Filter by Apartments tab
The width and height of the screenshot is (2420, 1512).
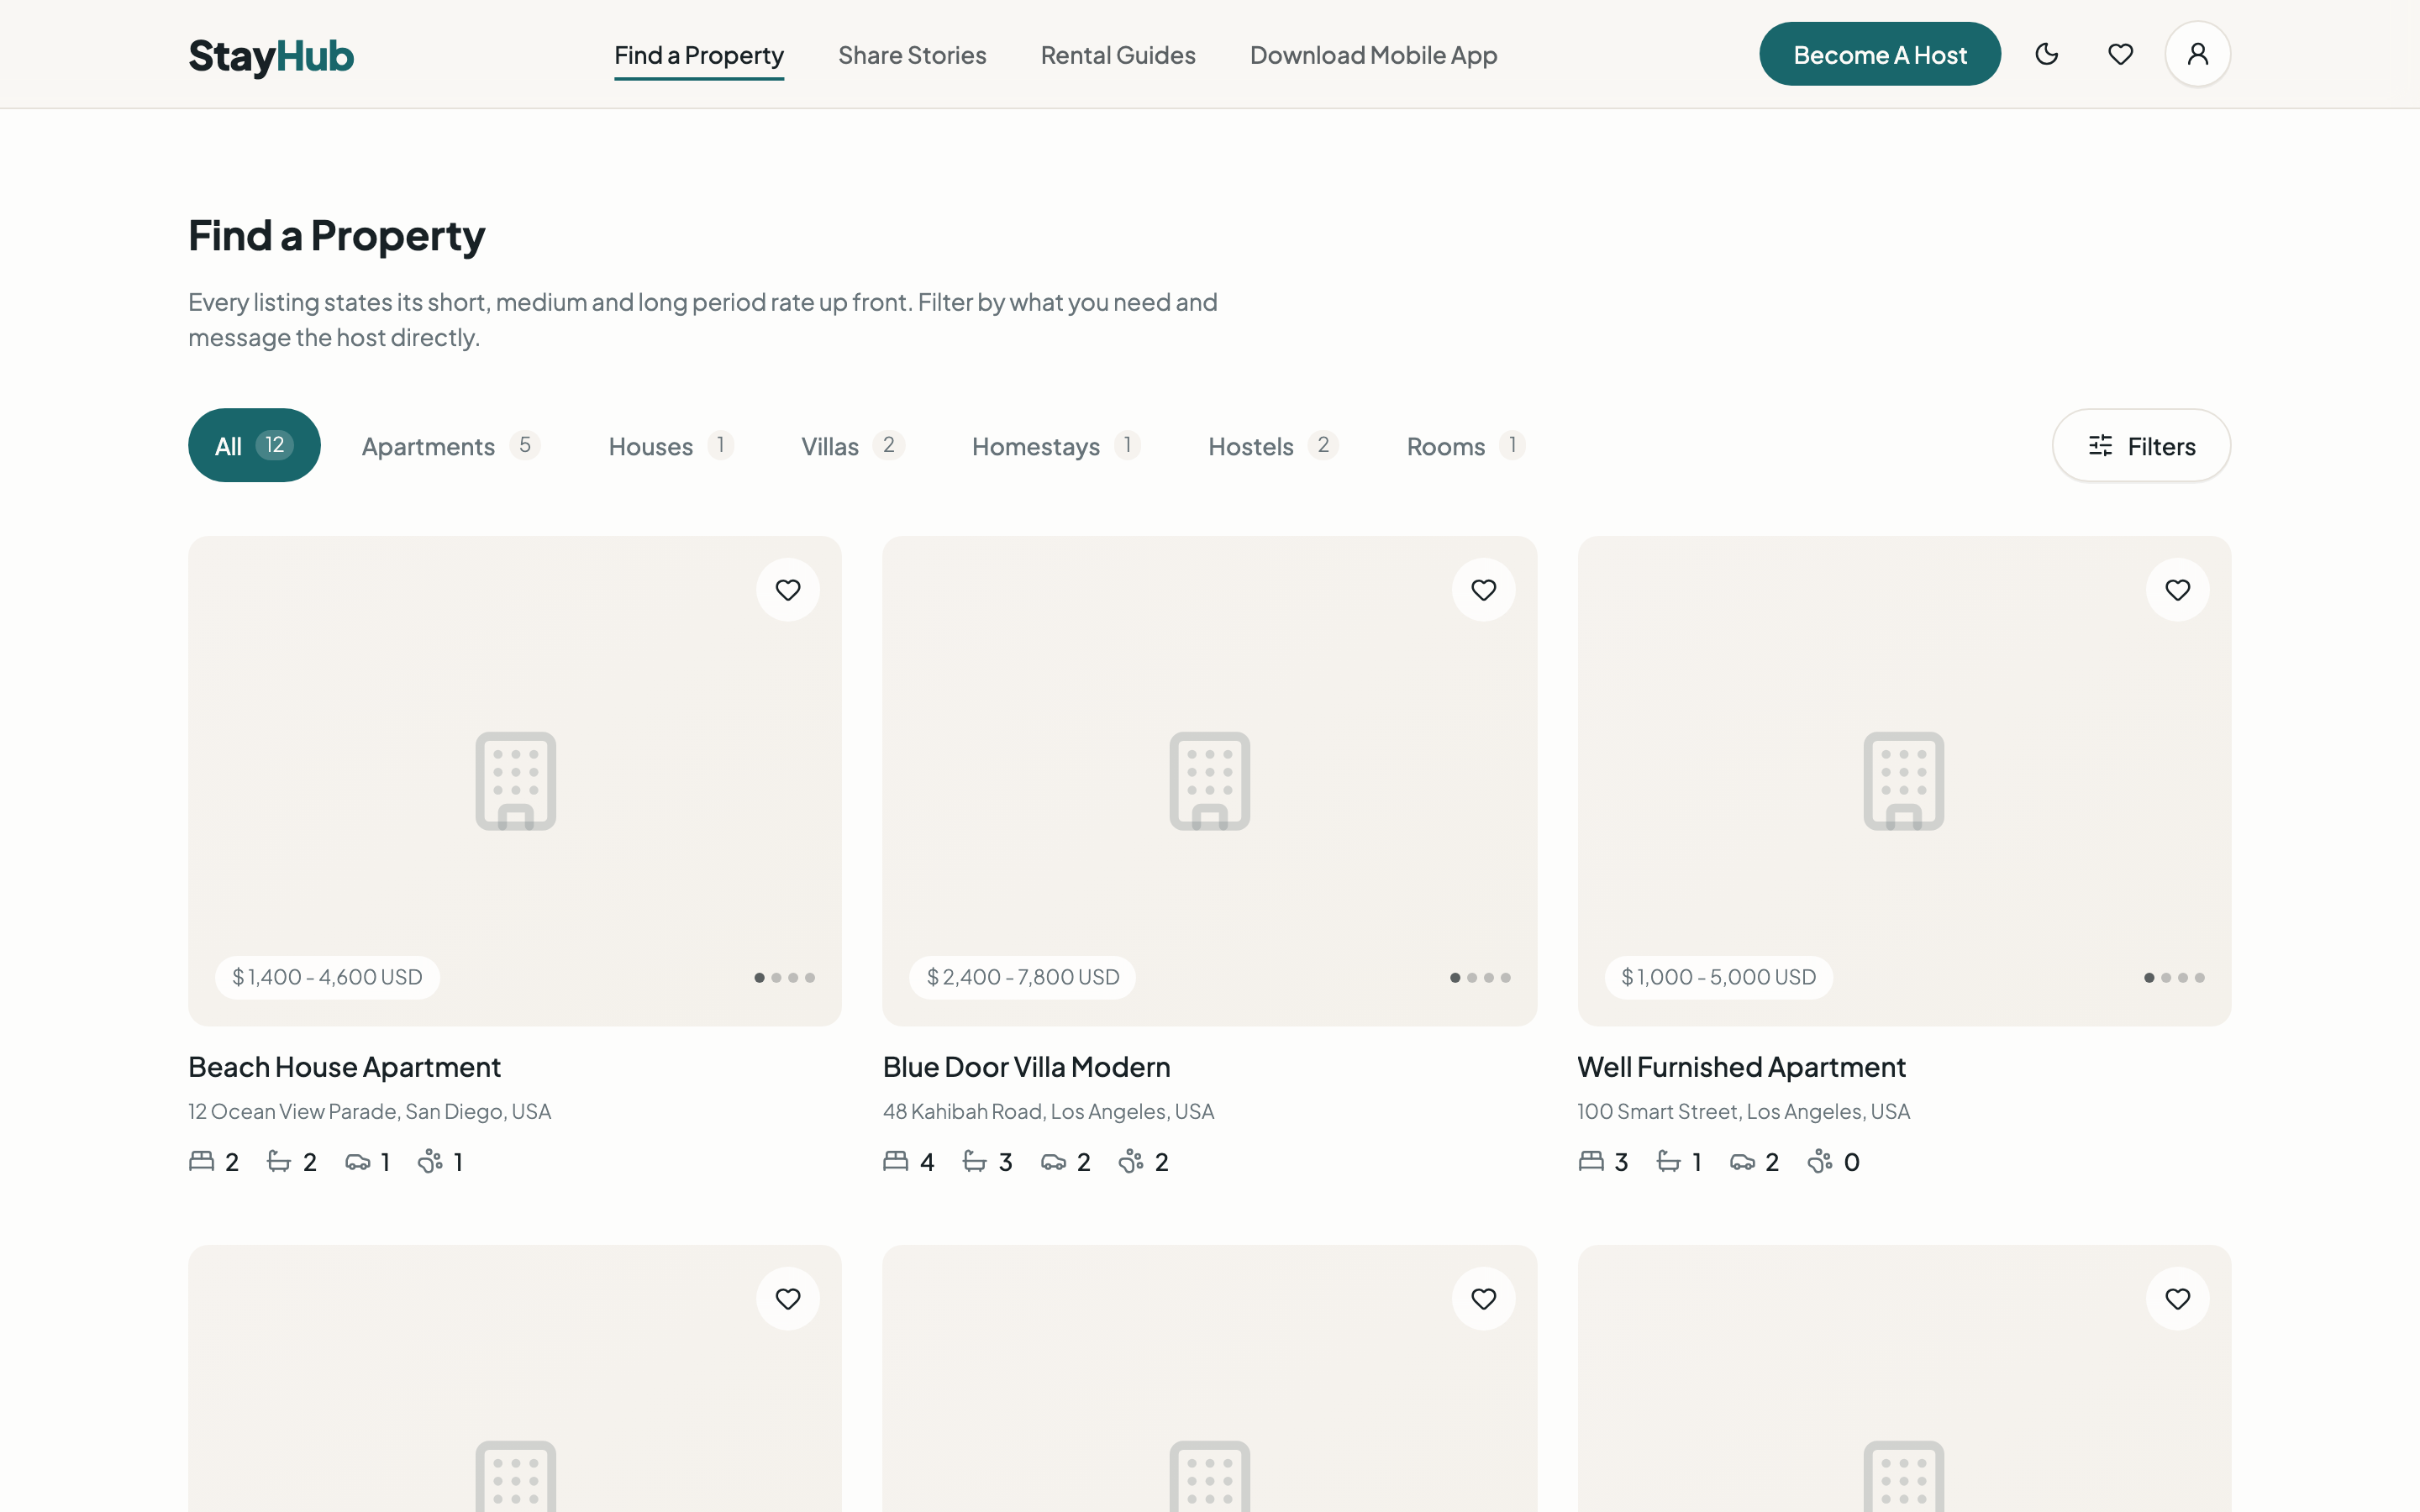click(451, 446)
